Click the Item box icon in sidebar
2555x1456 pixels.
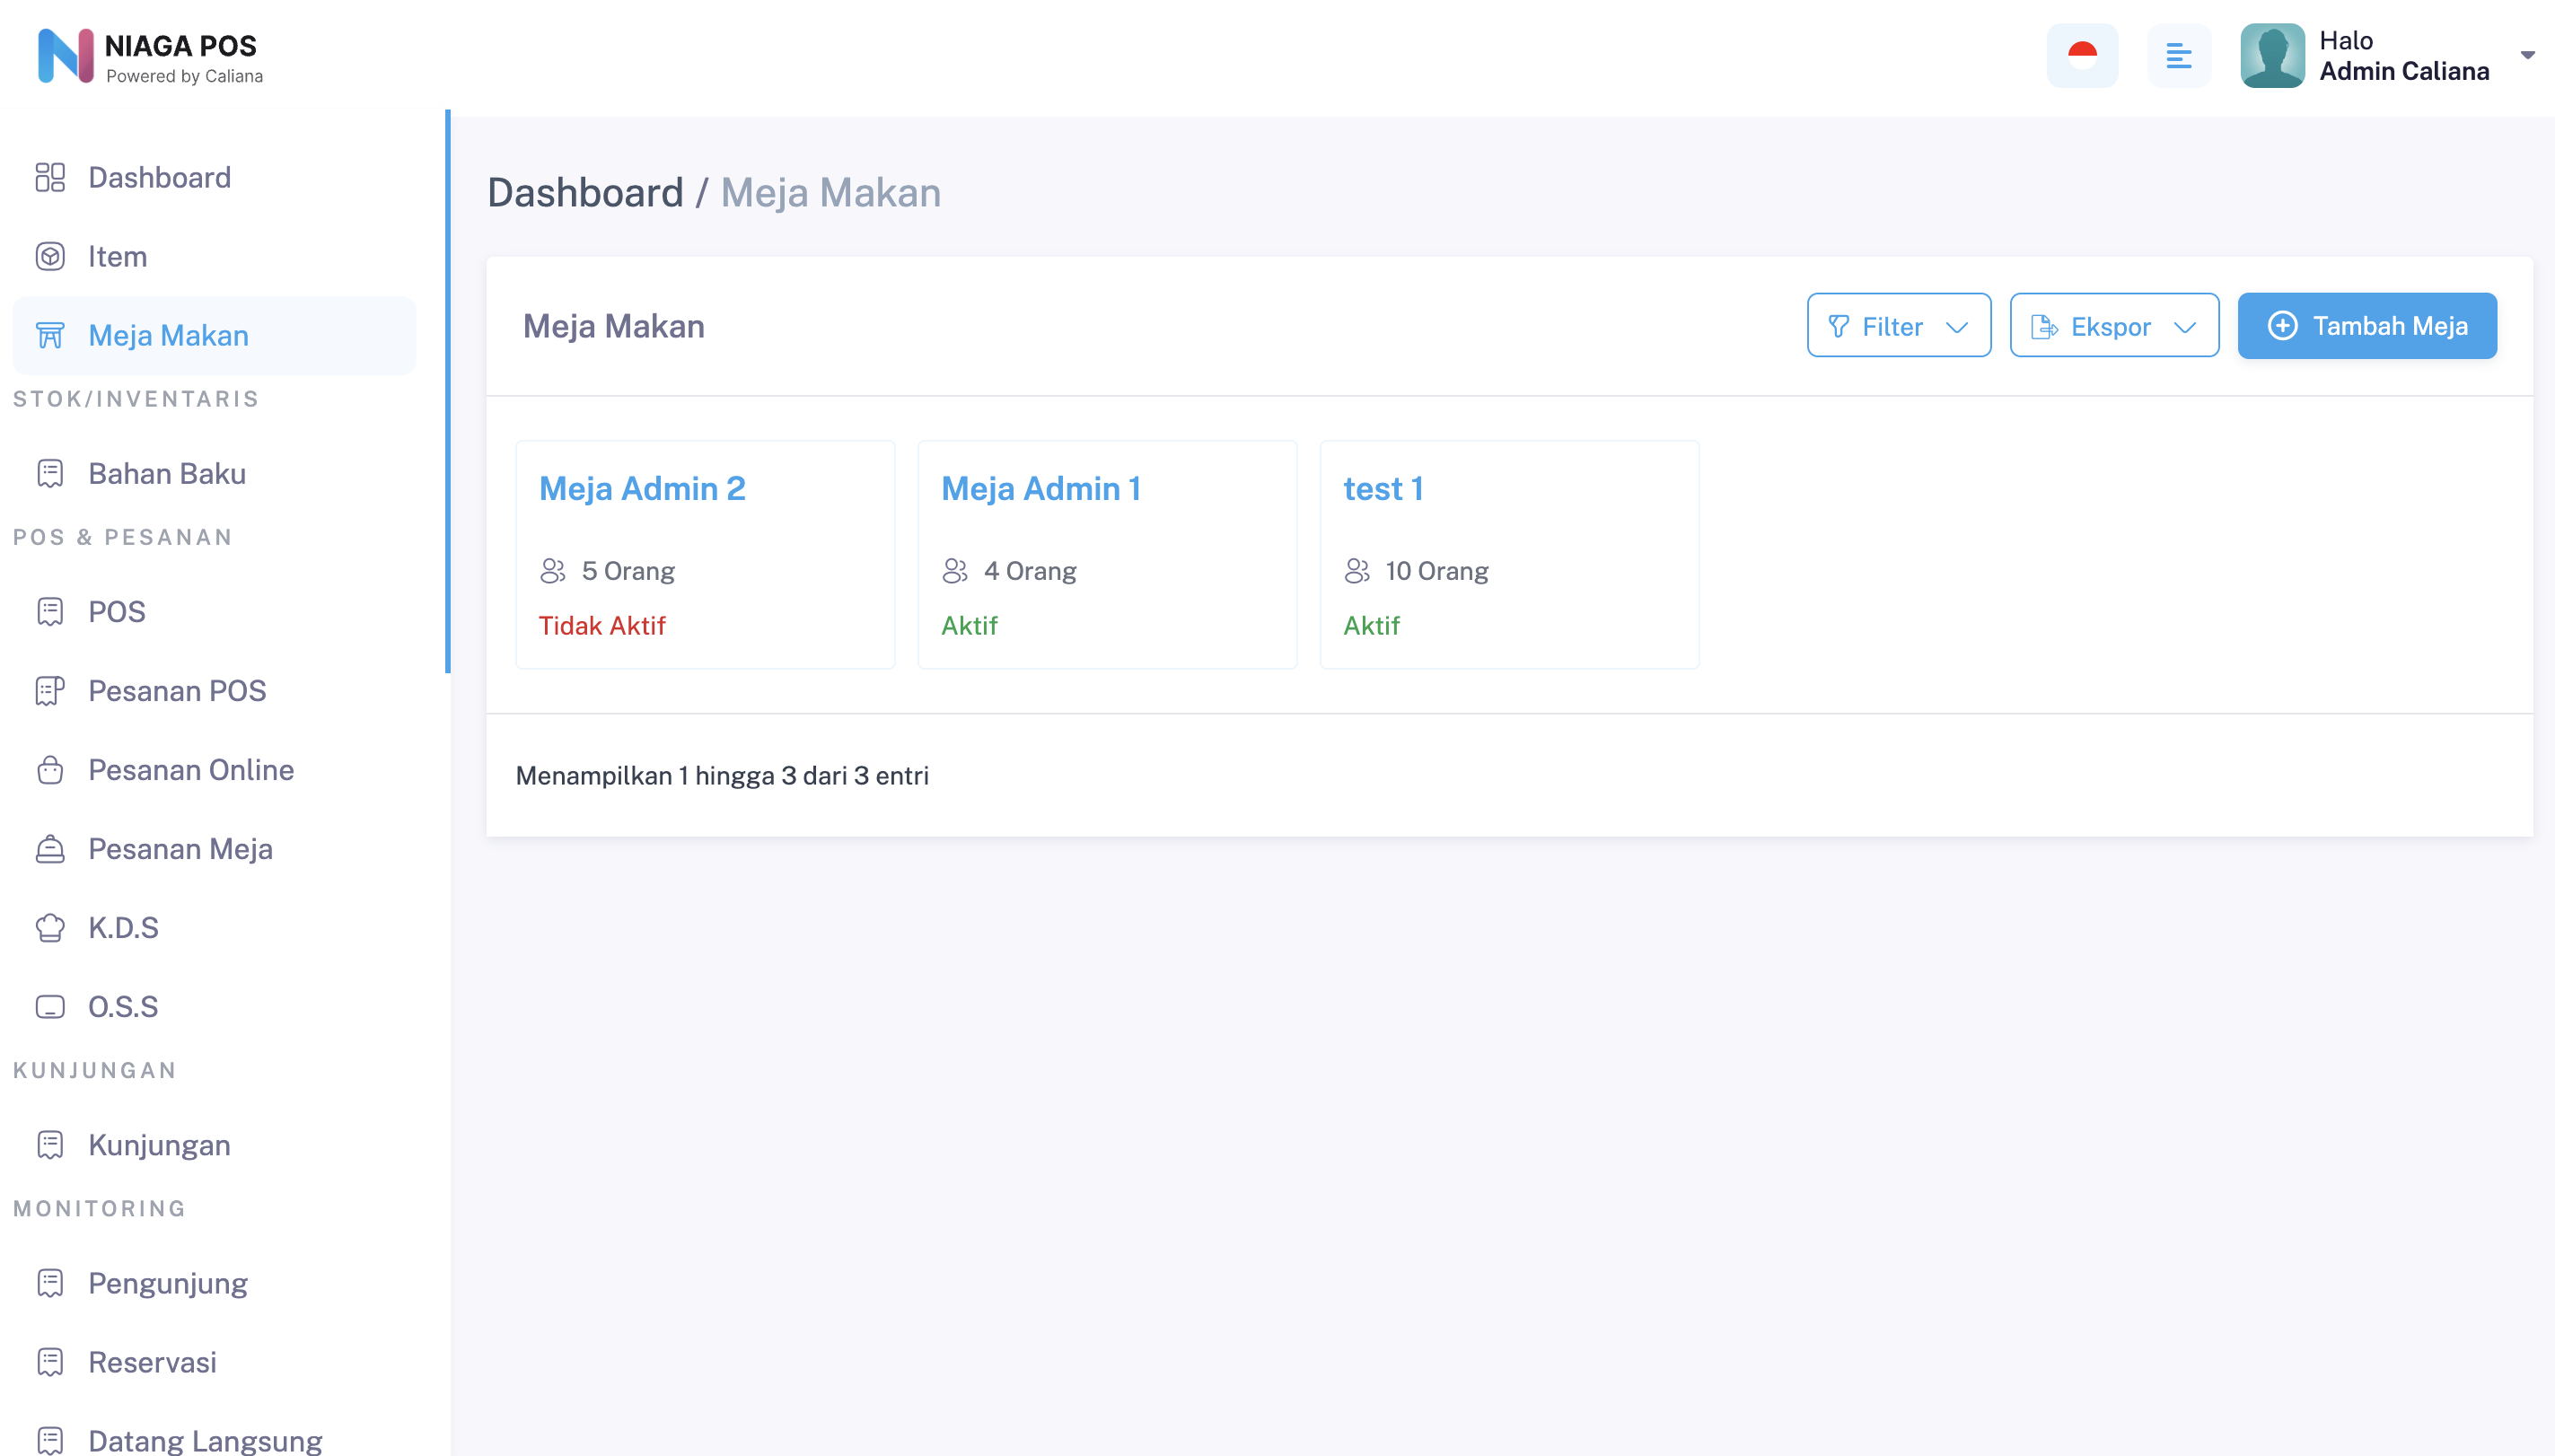pyautogui.click(x=50, y=257)
